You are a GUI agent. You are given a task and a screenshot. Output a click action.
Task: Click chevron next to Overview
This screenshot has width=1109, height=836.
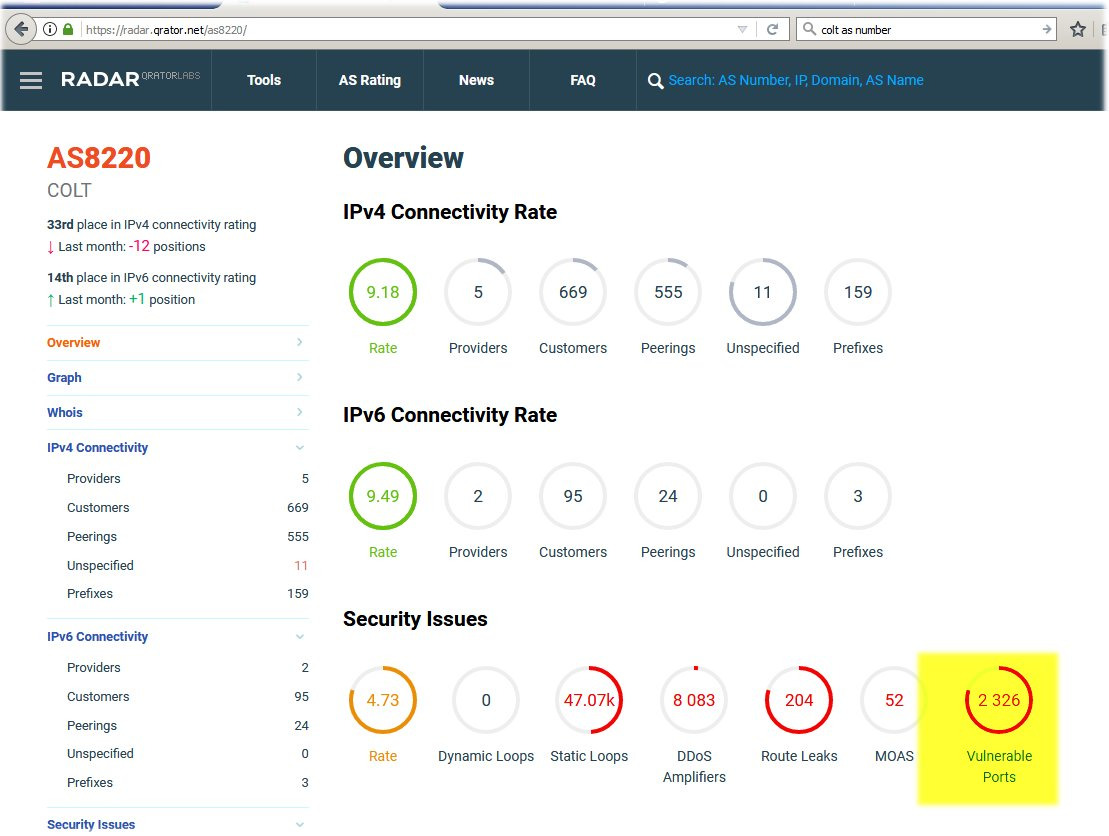(x=300, y=342)
